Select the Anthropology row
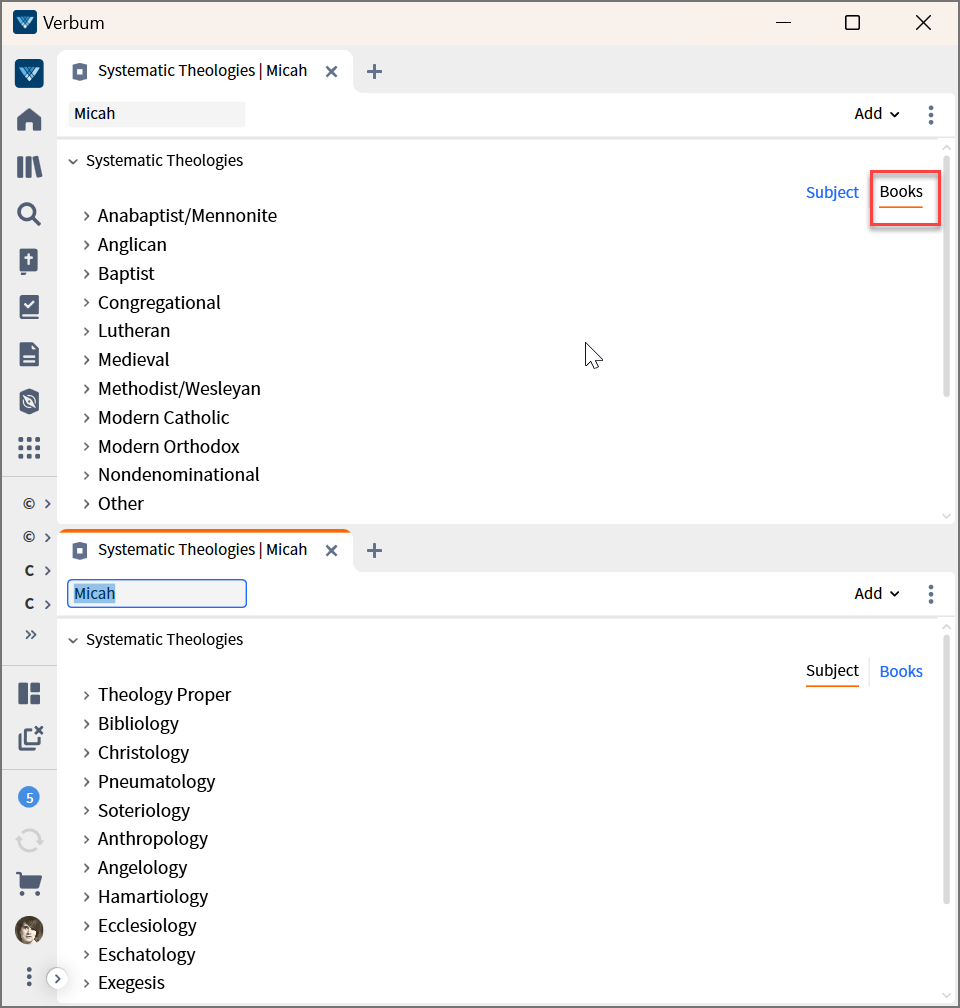The height and width of the screenshot is (1008, 960). (152, 839)
